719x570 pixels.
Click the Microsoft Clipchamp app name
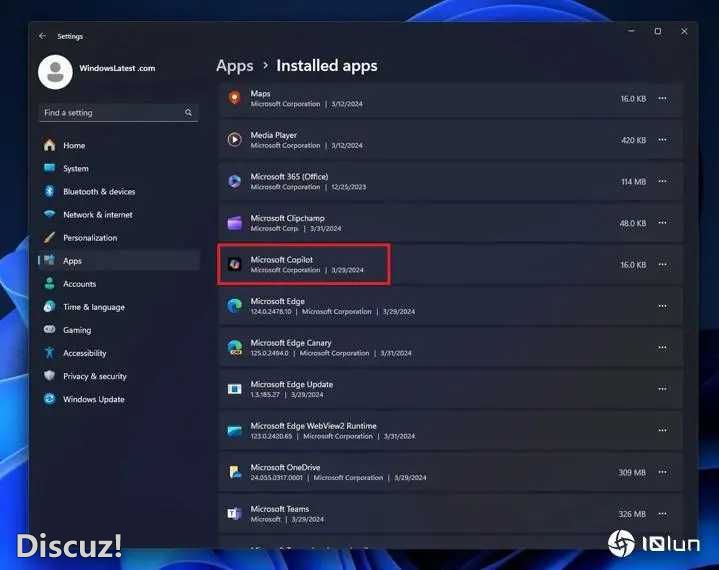coord(288,218)
